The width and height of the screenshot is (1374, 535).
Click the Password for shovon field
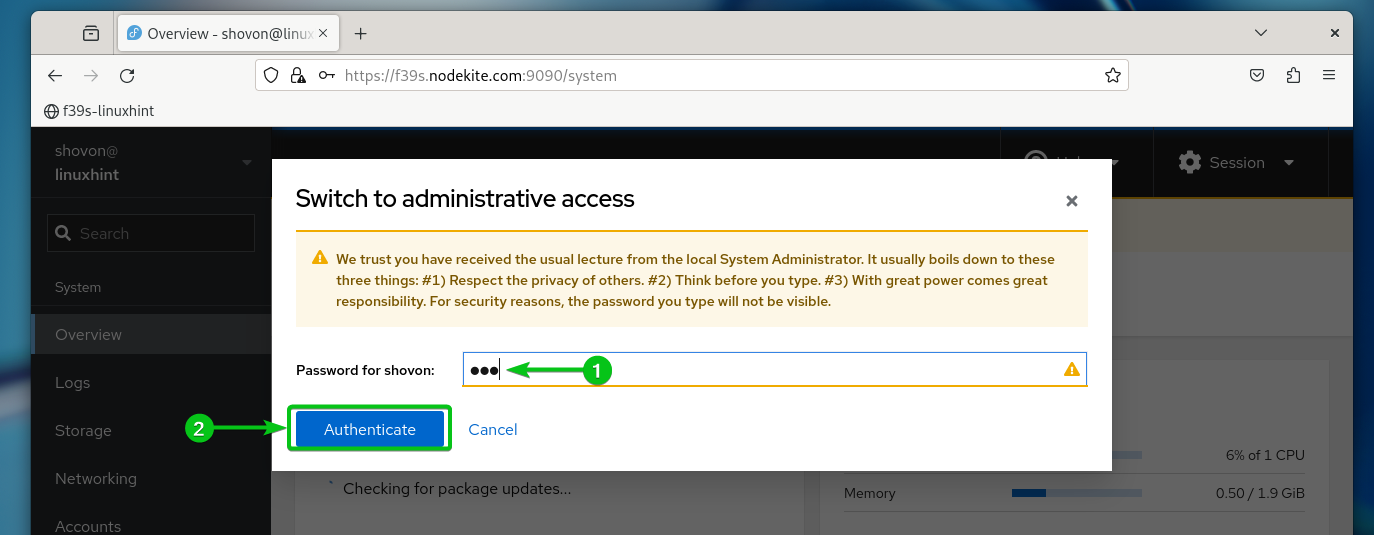774,369
